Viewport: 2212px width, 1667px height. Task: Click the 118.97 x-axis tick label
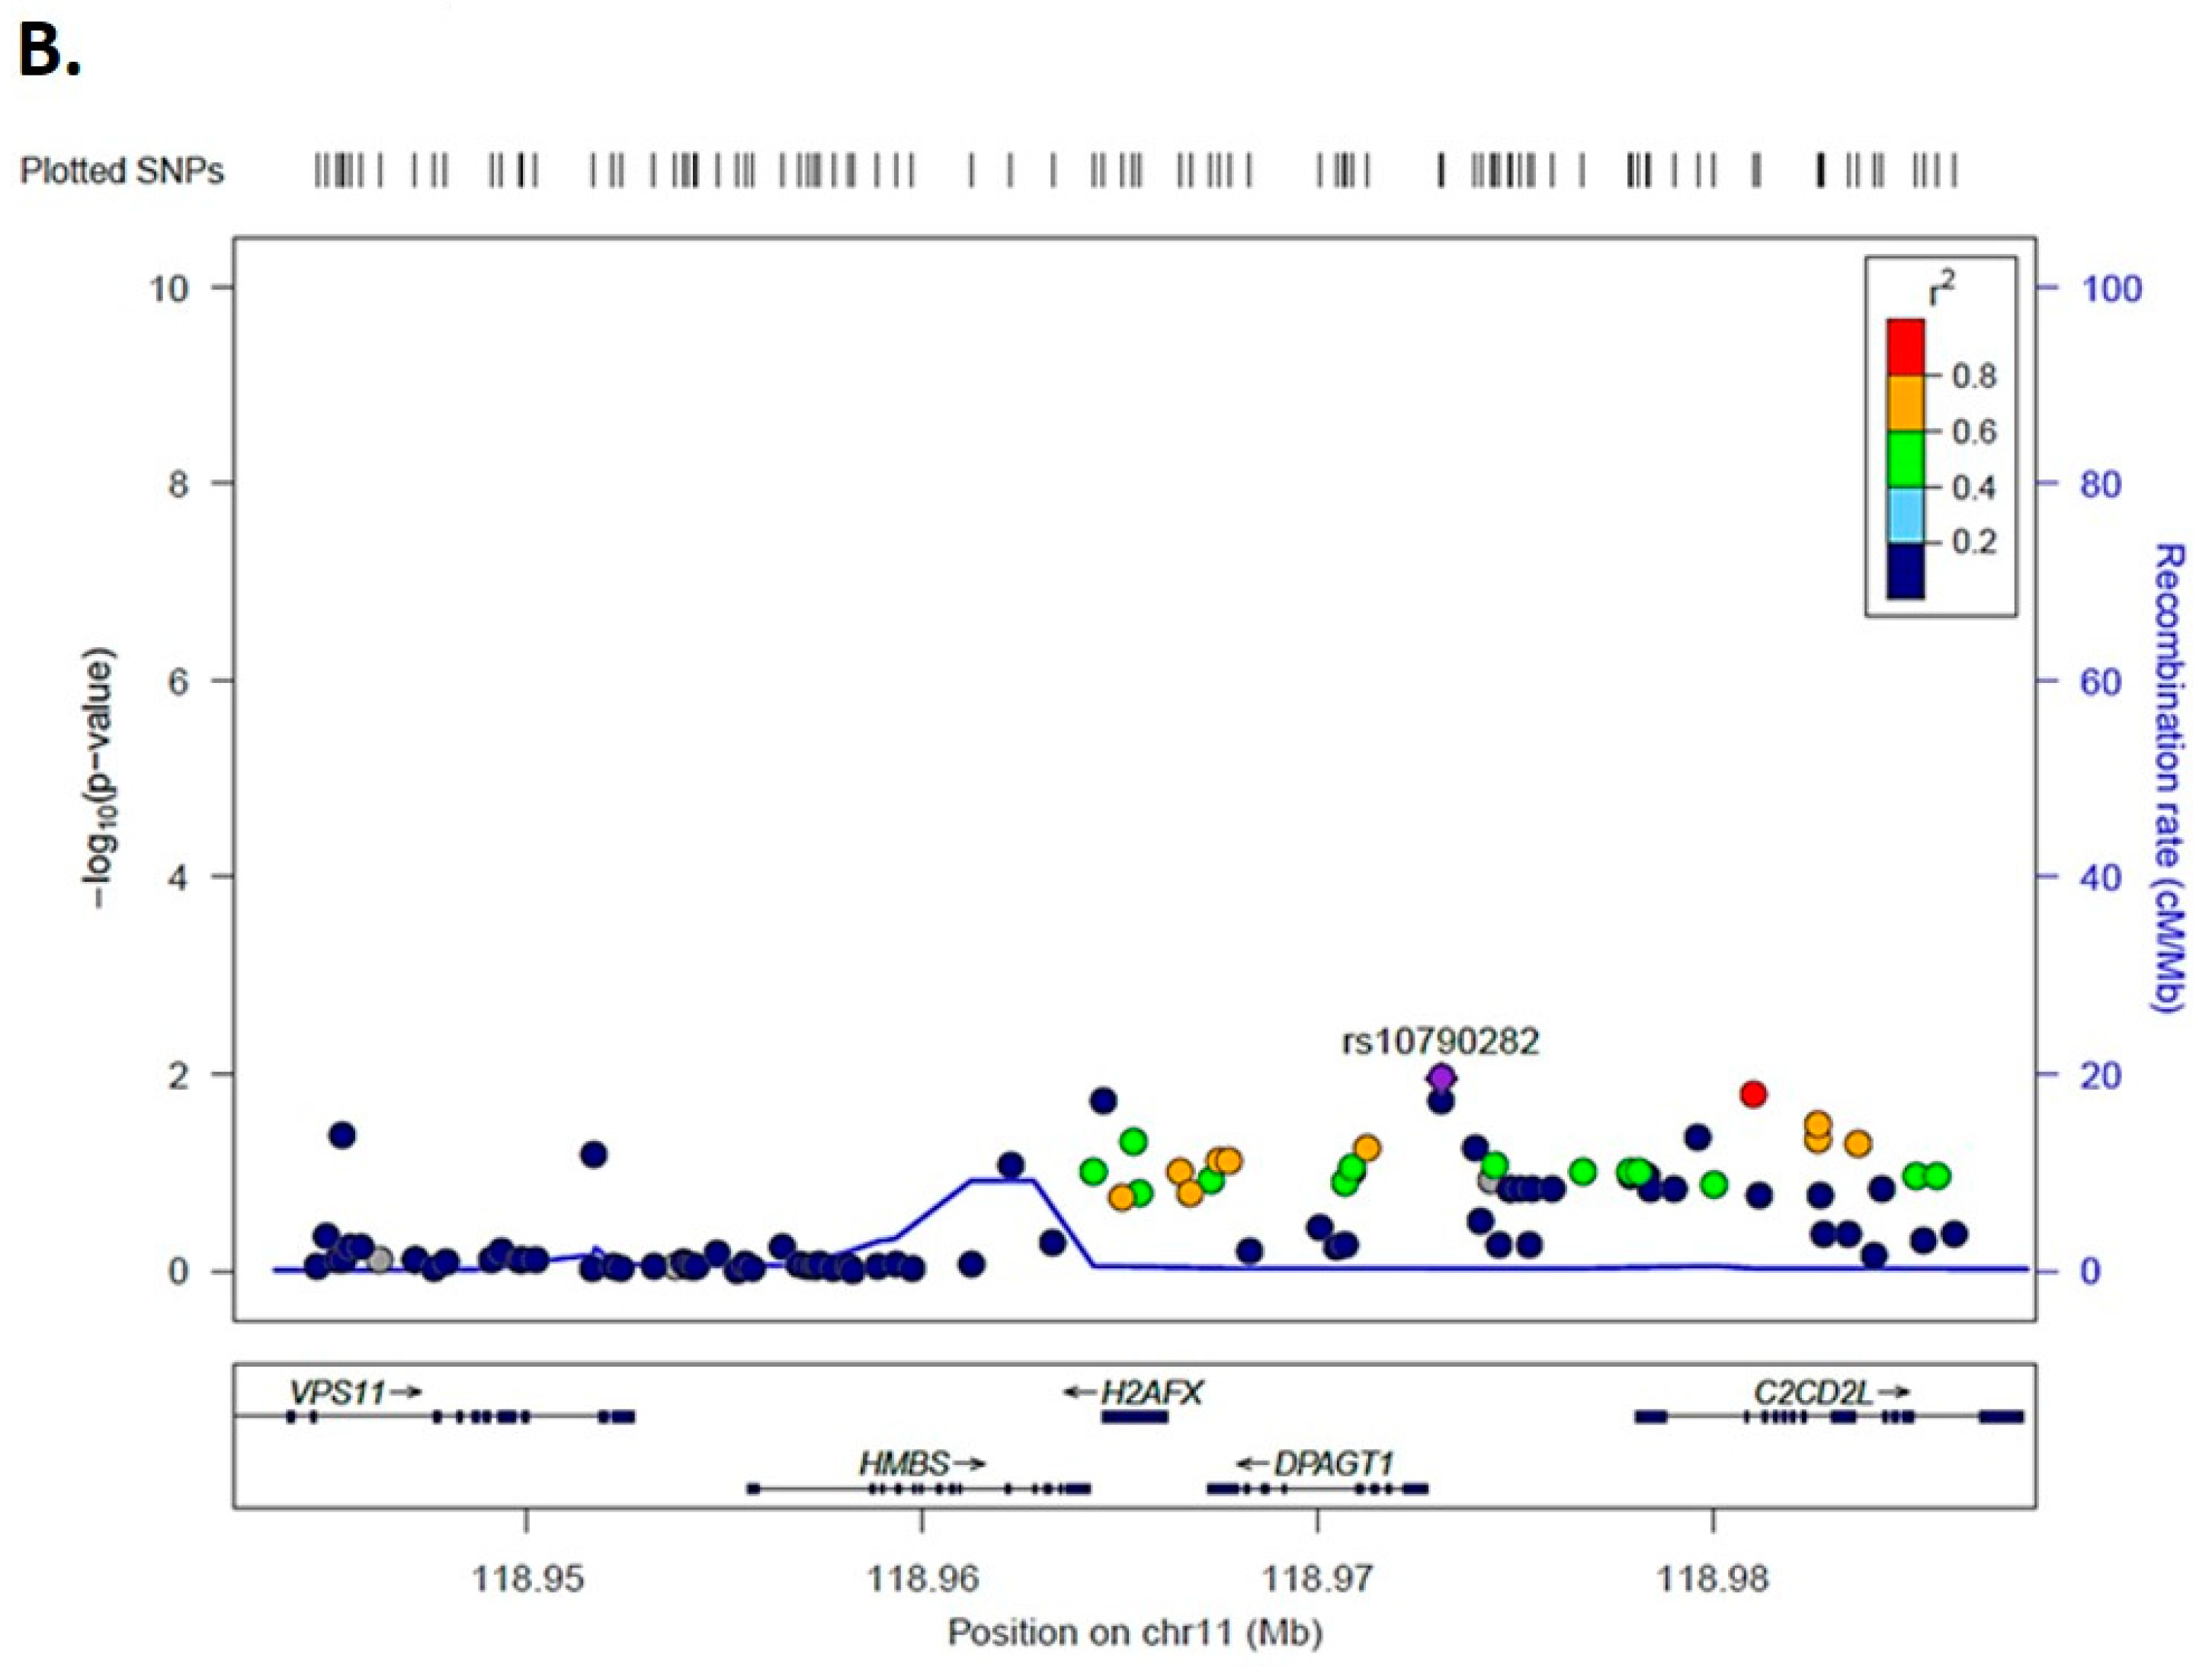pyautogui.click(x=1317, y=1579)
